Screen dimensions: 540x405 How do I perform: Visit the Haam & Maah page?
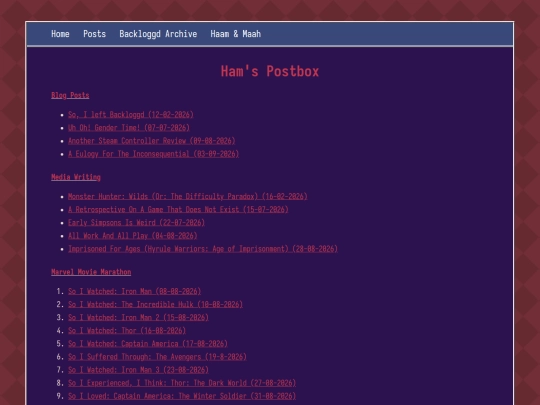pyautogui.click(x=236, y=34)
